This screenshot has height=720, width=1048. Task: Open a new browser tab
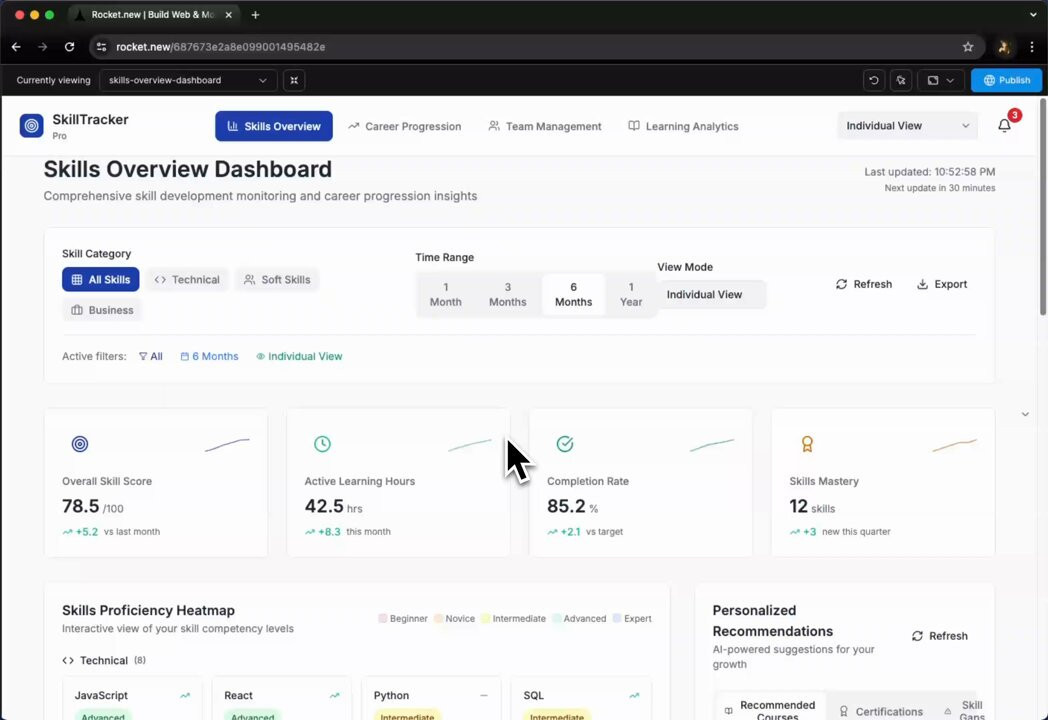click(x=255, y=15)
